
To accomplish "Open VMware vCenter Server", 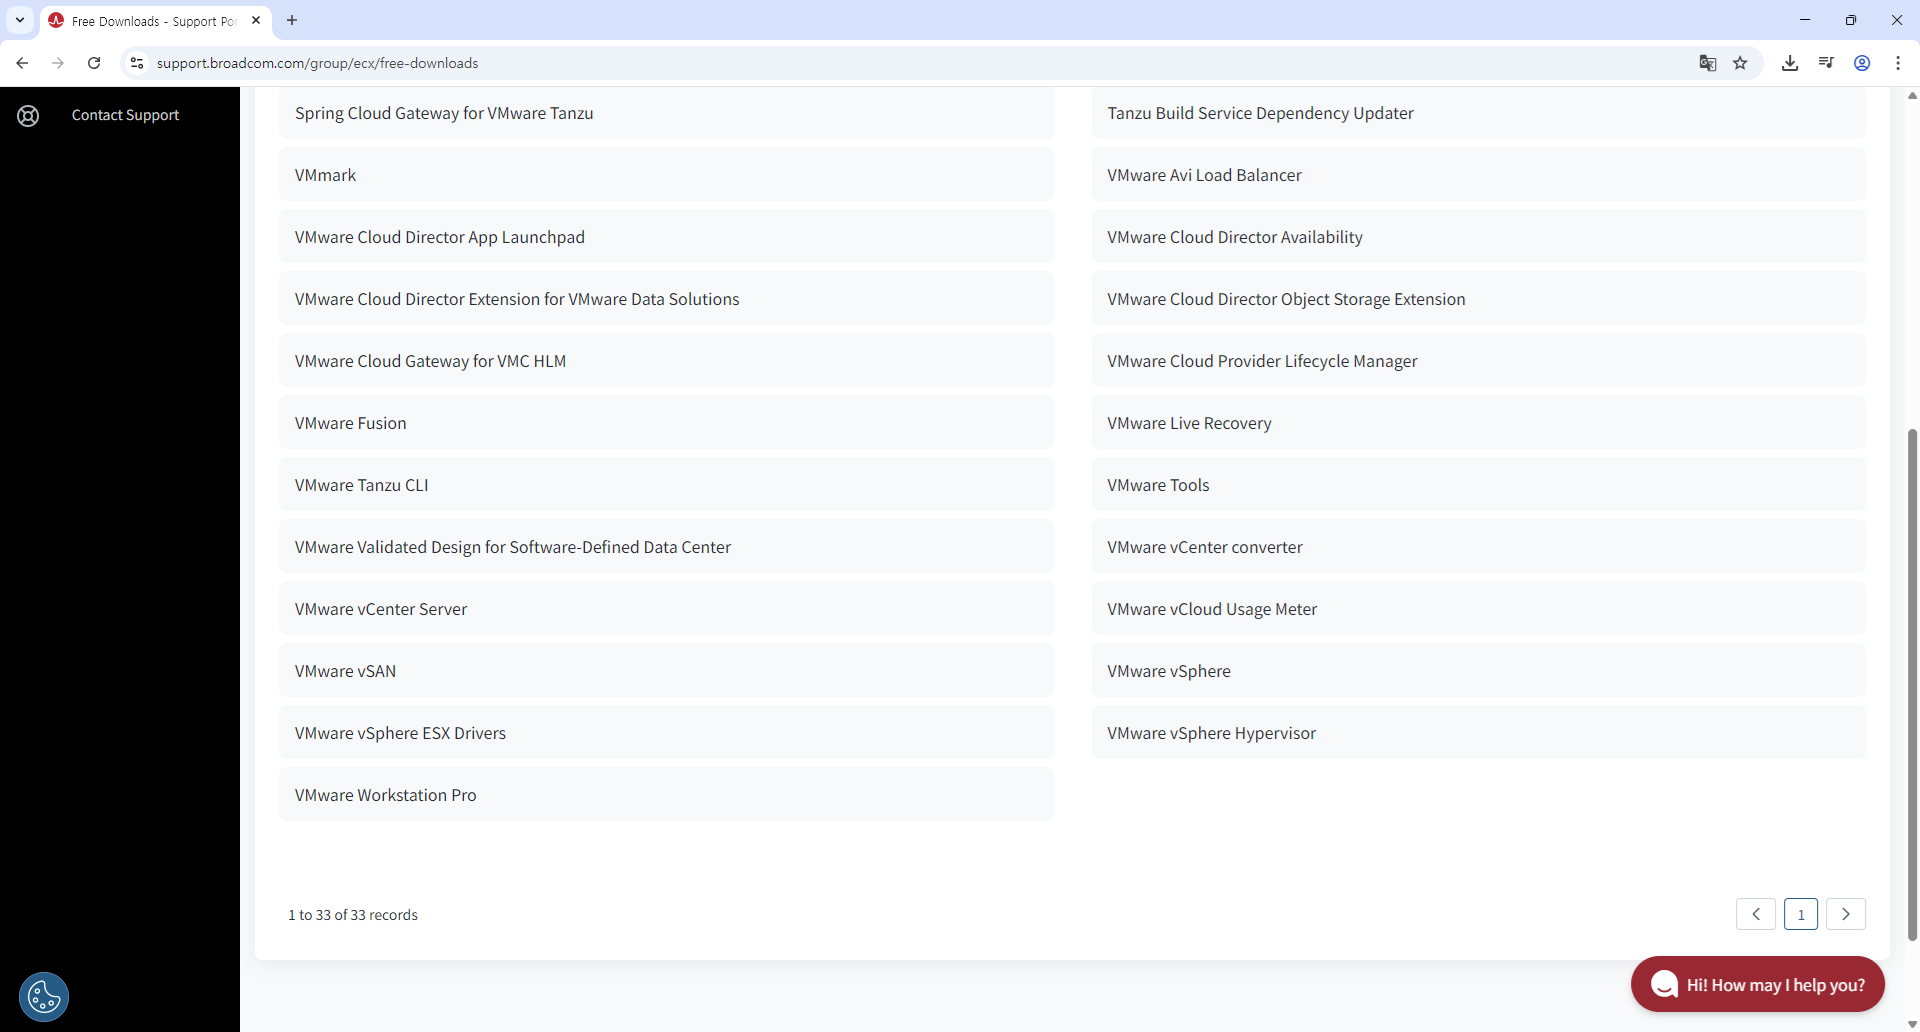I will (x=666, y=609).
